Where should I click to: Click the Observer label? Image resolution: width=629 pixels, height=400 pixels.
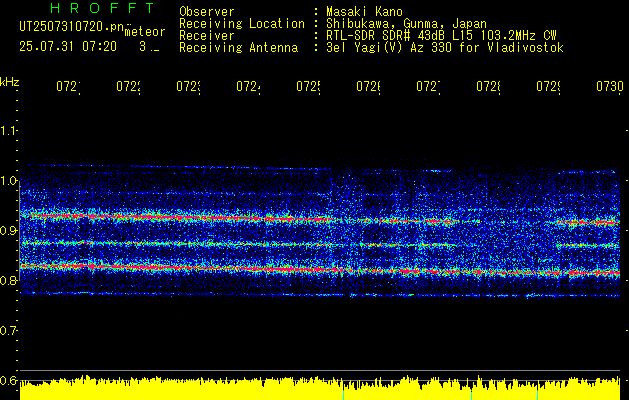(x=207, y=12)
